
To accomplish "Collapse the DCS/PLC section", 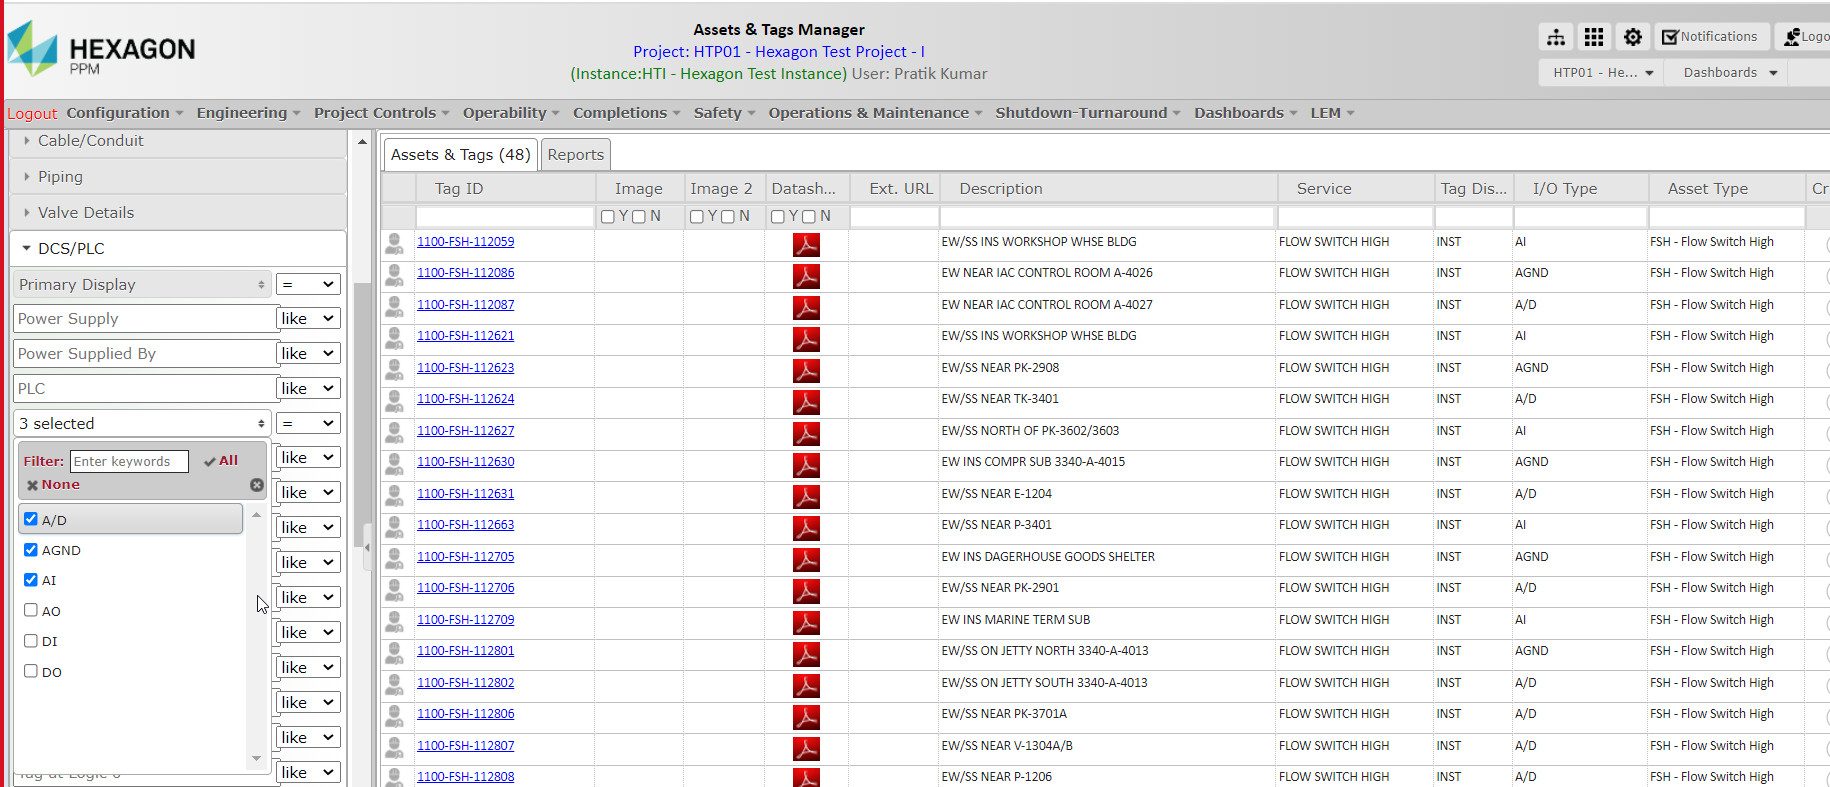I will 180,249.
